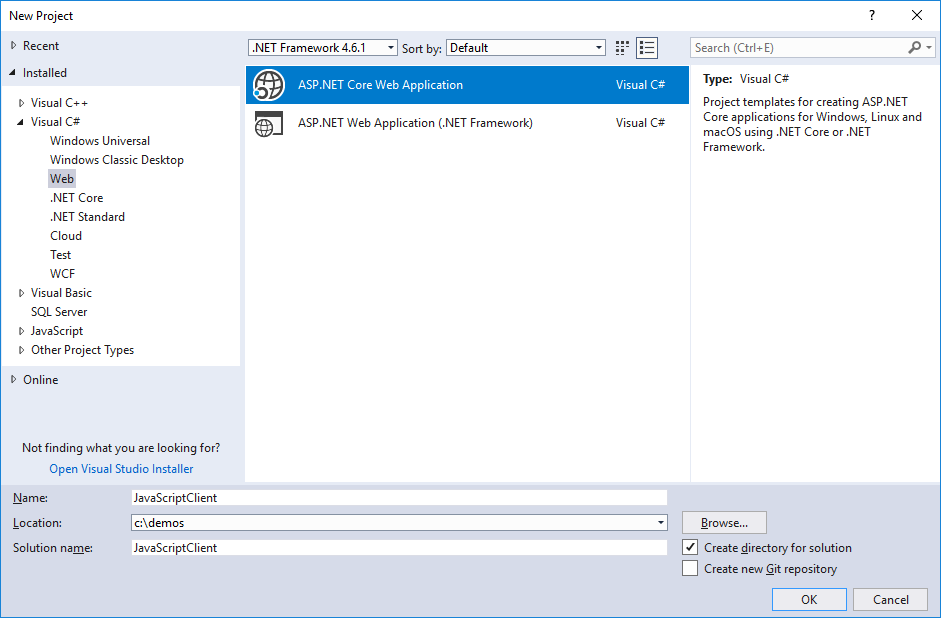Click the Other Project Types label
The width and height of the screenshot is (941, 618).
pos(82,350)
